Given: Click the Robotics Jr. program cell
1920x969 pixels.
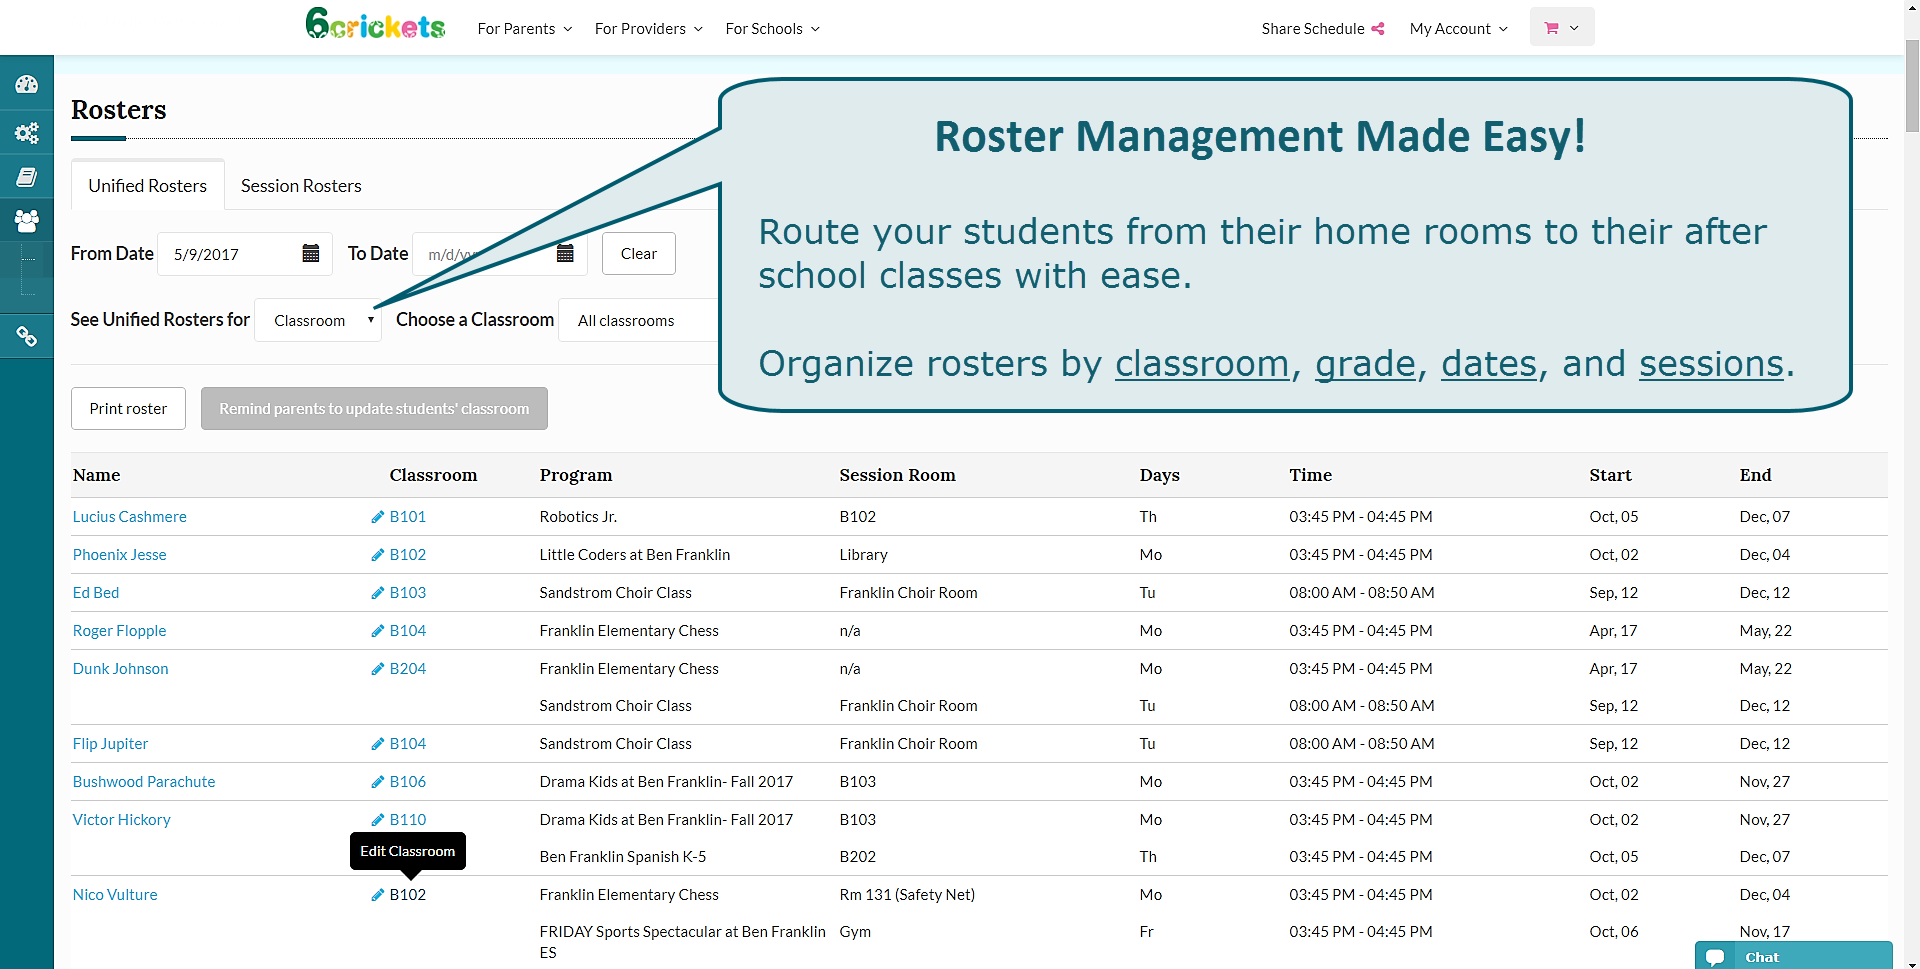Looking at the screenshot, I should tap(578, 517).
